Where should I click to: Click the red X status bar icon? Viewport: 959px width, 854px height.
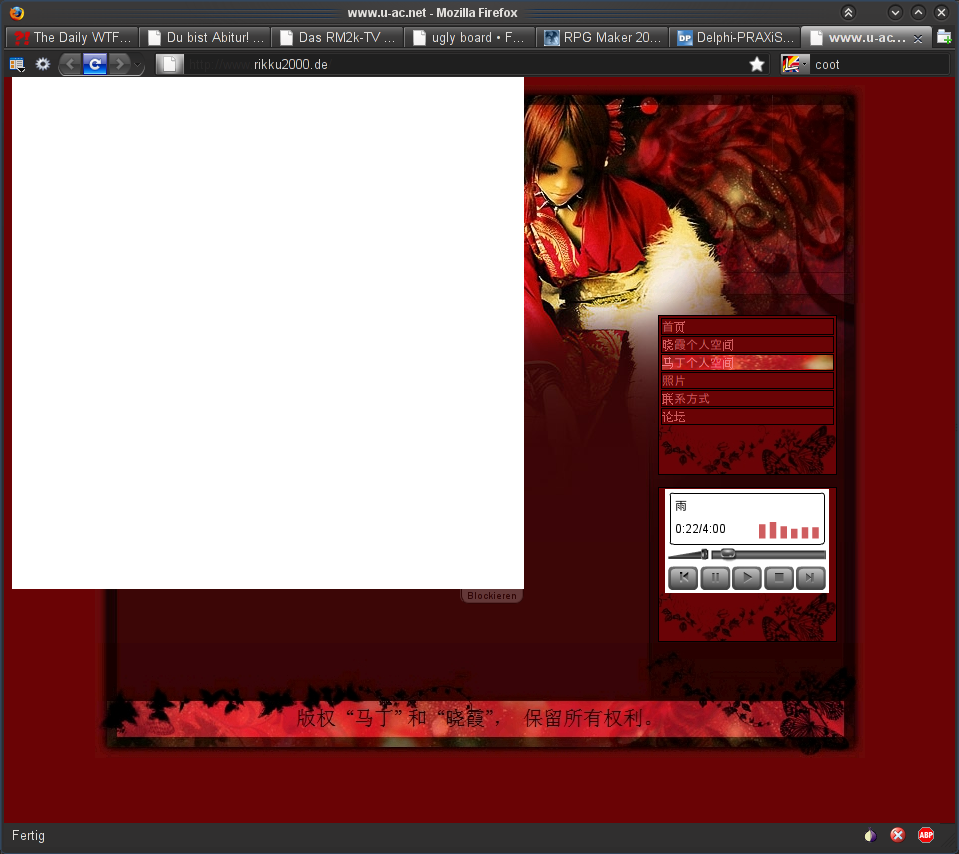(x=898, y=835)
